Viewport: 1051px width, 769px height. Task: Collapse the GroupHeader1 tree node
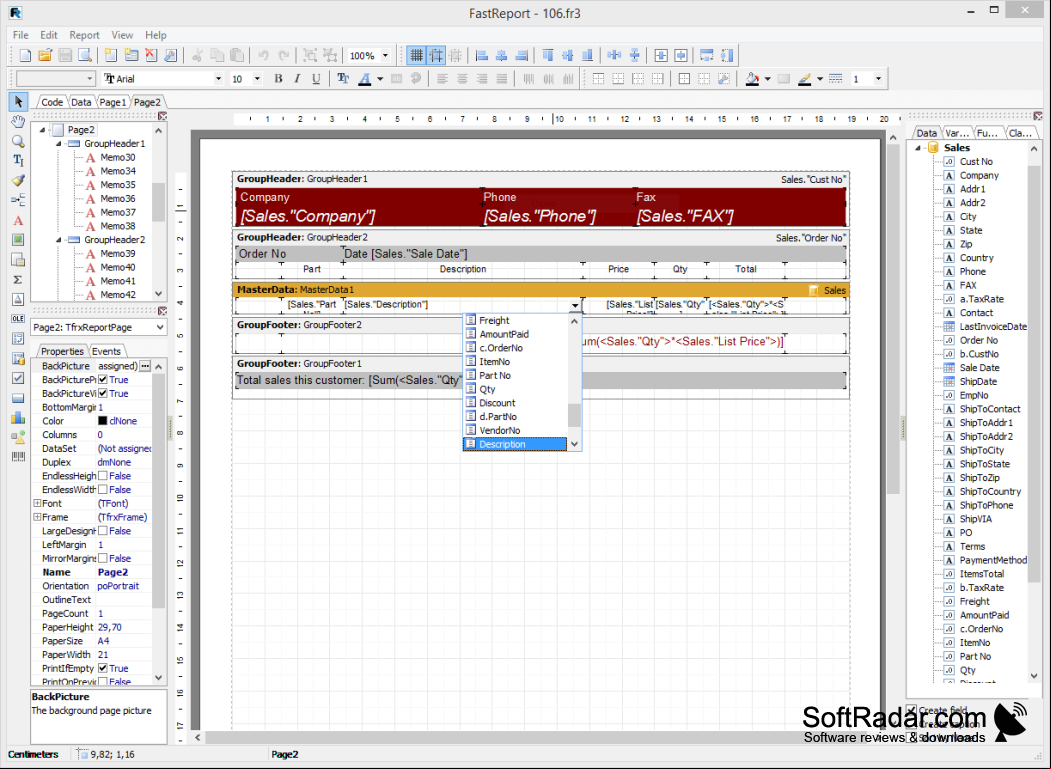(58, 143)
